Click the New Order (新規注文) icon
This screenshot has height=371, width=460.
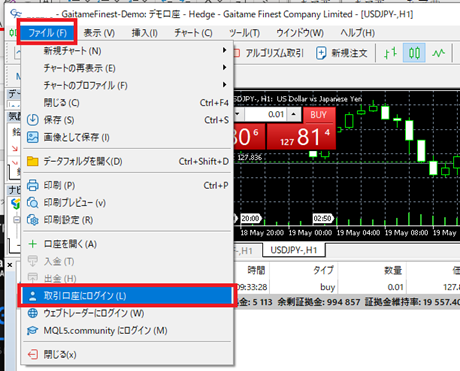click(x=321, y=53)
